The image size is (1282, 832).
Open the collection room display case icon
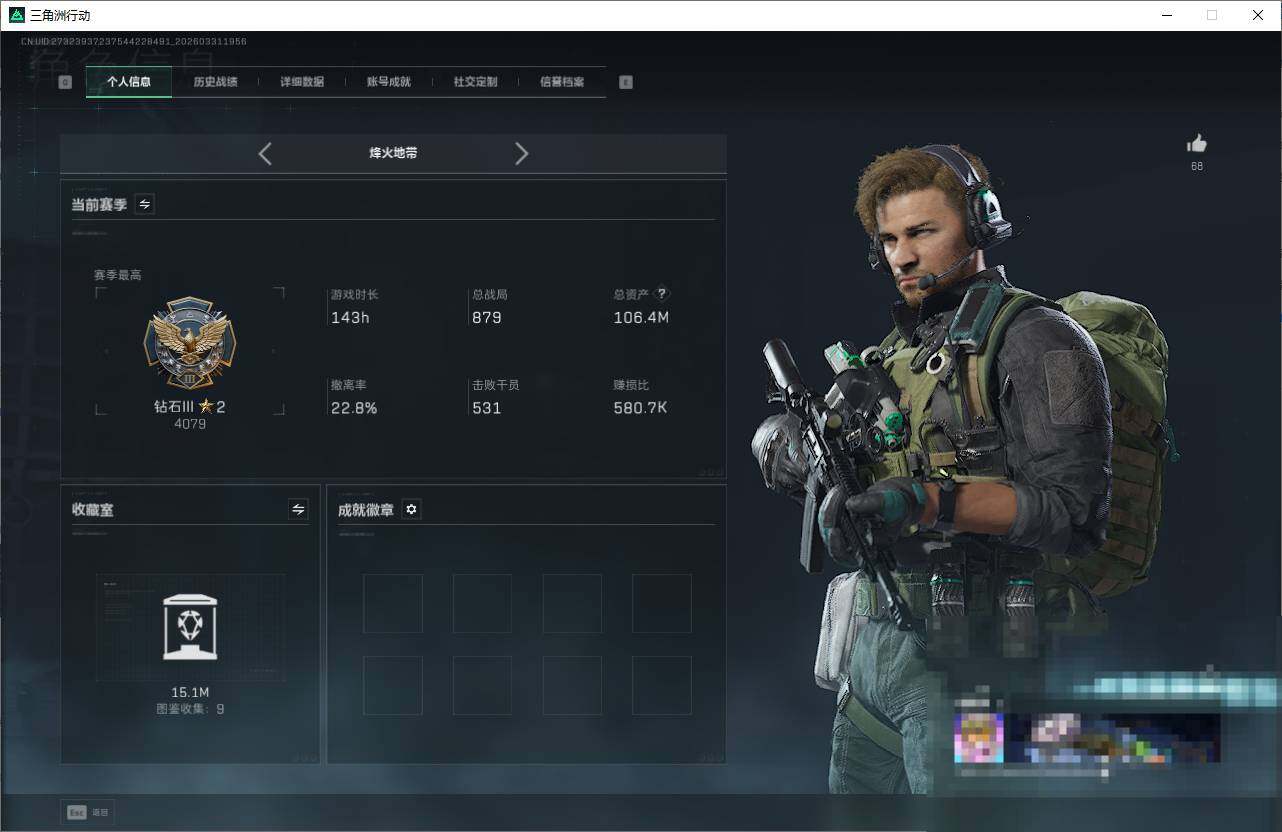pos(190,627)
